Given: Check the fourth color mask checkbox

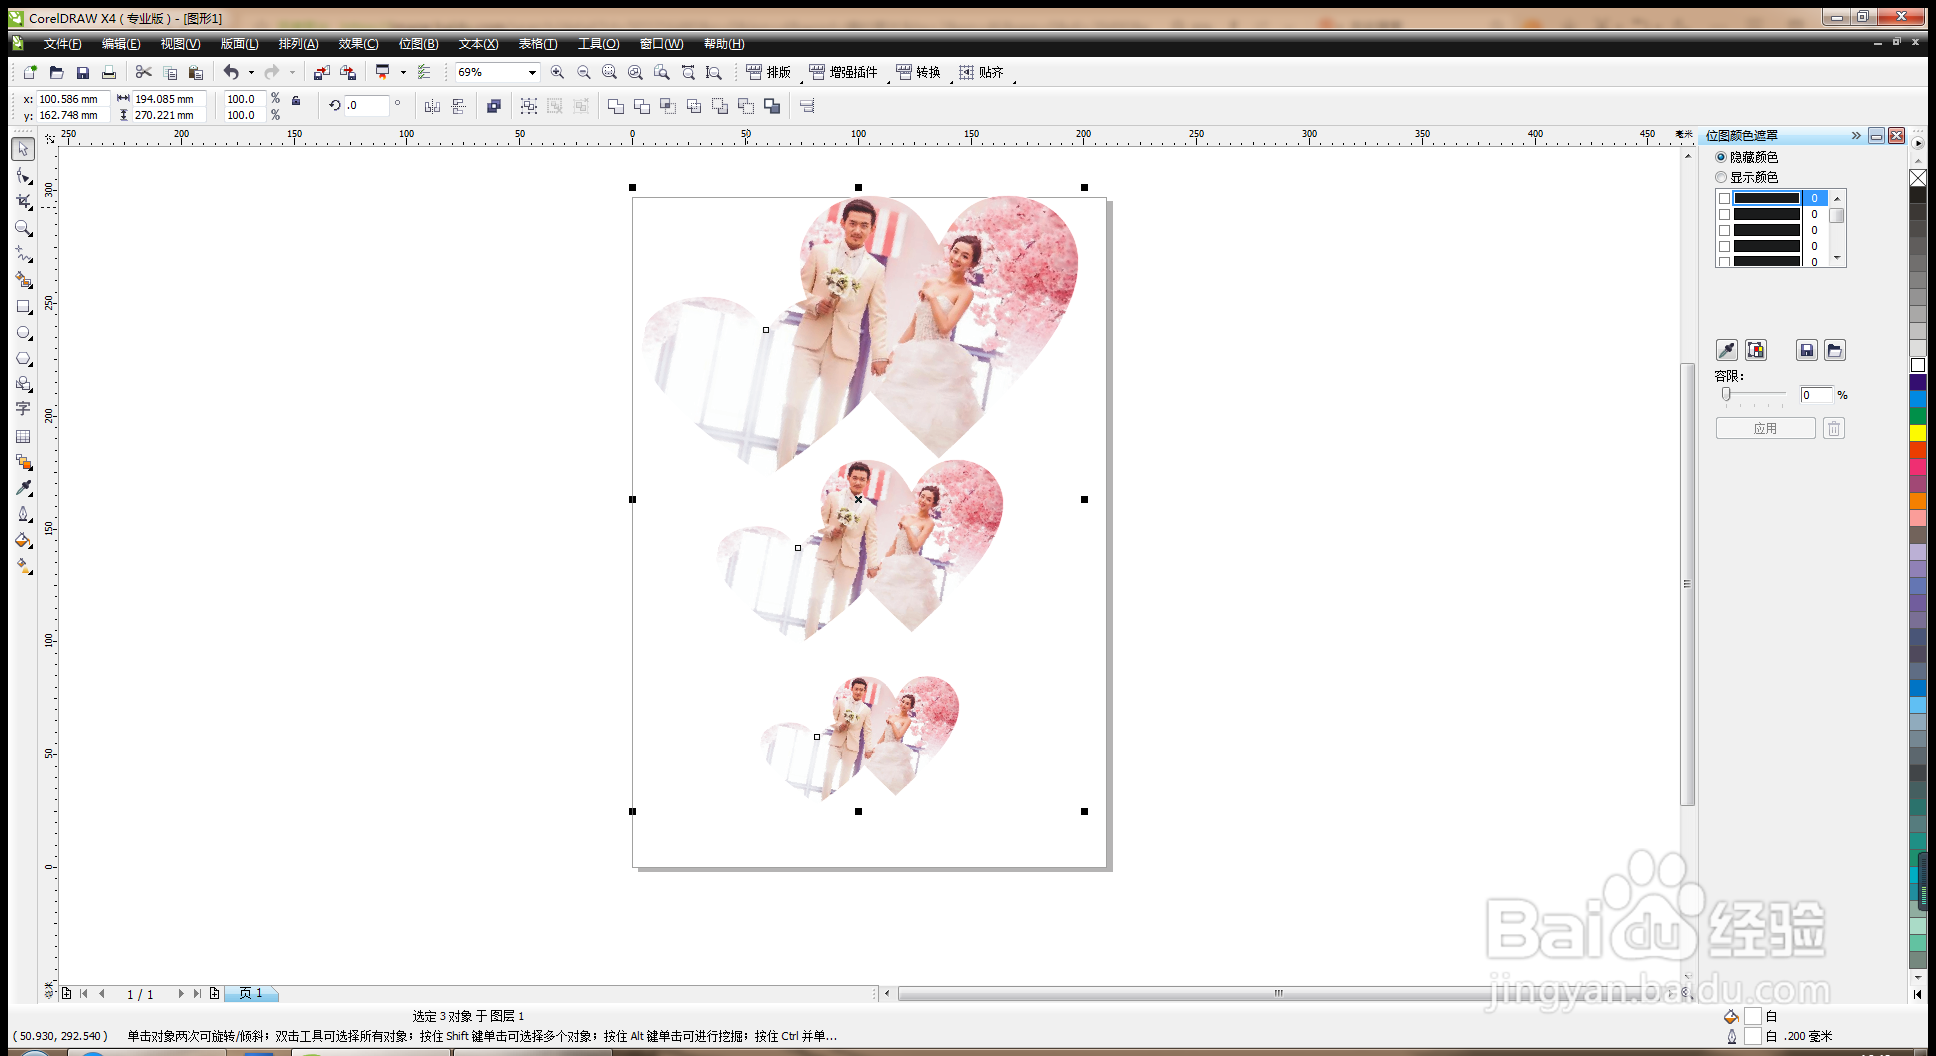Looking at the screenshot, I should (x=1725, y=246).
